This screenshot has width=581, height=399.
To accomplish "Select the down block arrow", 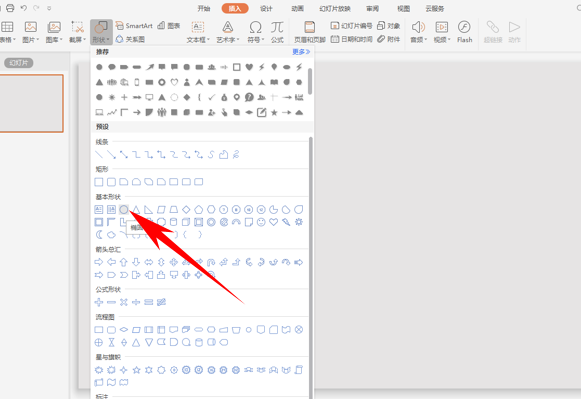I will coord(136,262).
